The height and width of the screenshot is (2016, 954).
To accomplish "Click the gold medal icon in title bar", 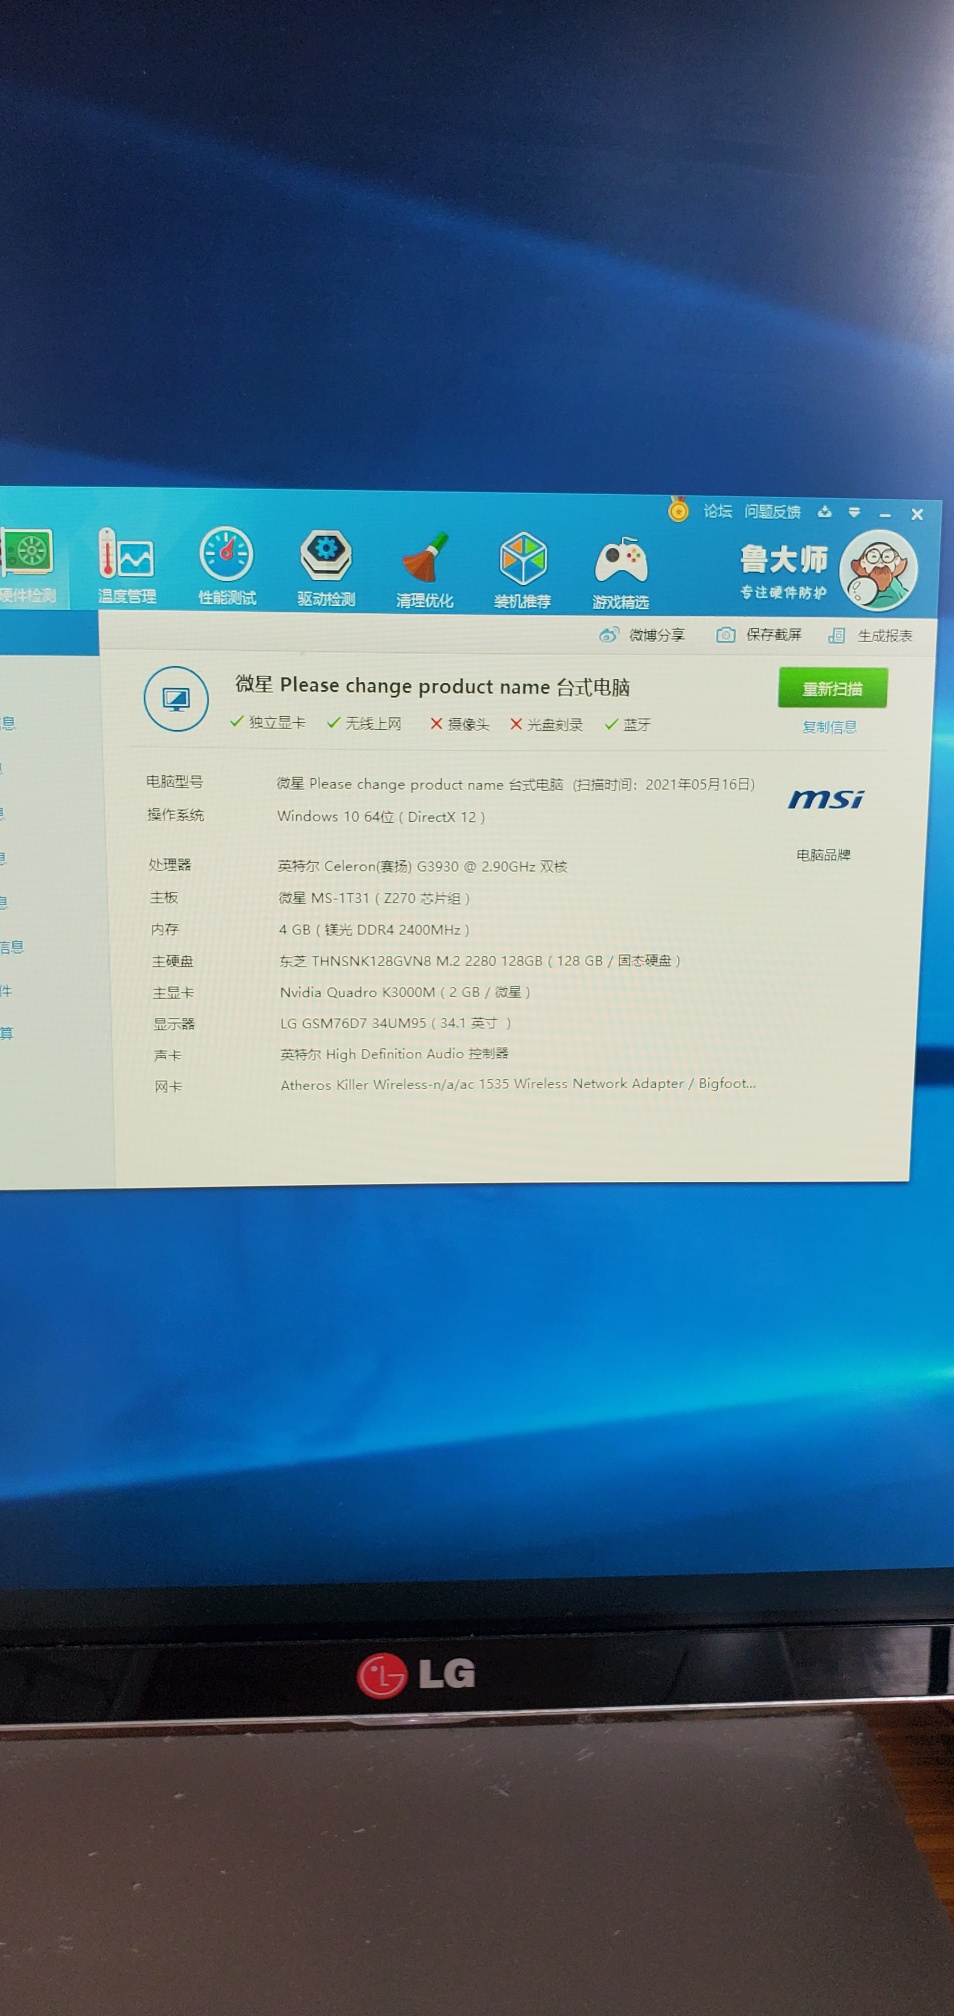I will (679, 510).
